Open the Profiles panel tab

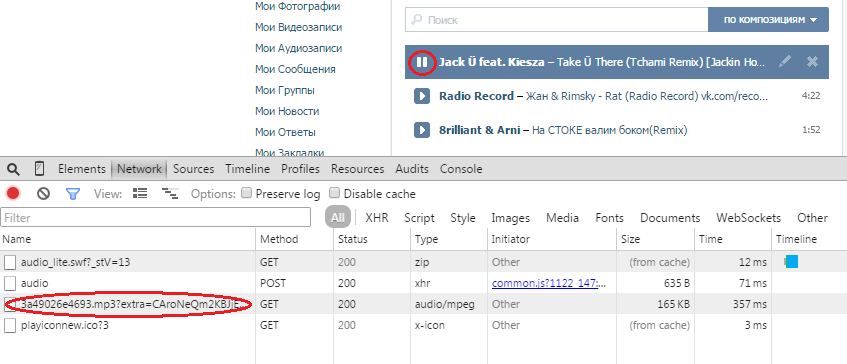tap(300, 169)
